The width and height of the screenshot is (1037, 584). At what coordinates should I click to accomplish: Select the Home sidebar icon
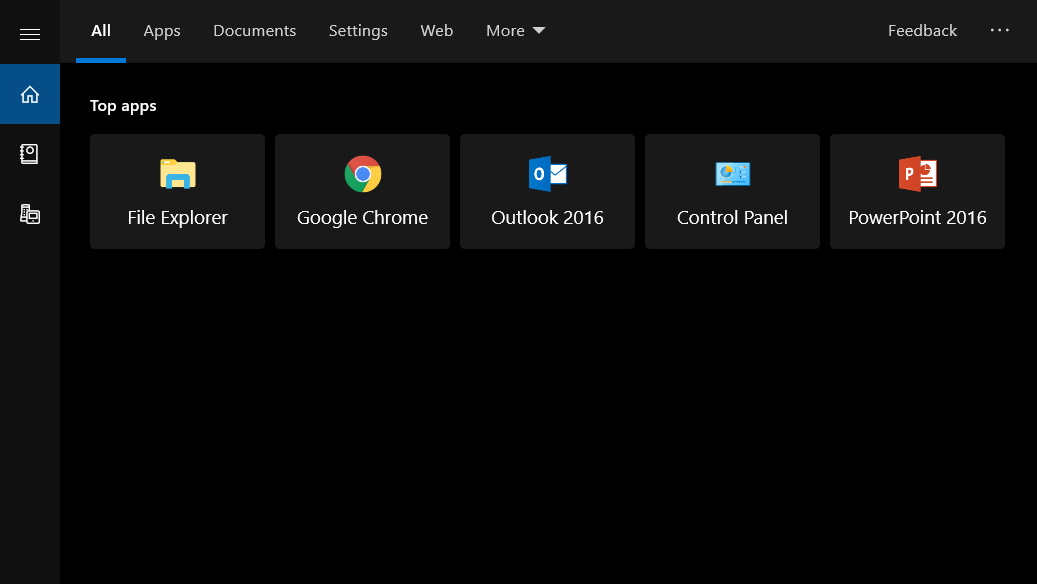point(30,94)
